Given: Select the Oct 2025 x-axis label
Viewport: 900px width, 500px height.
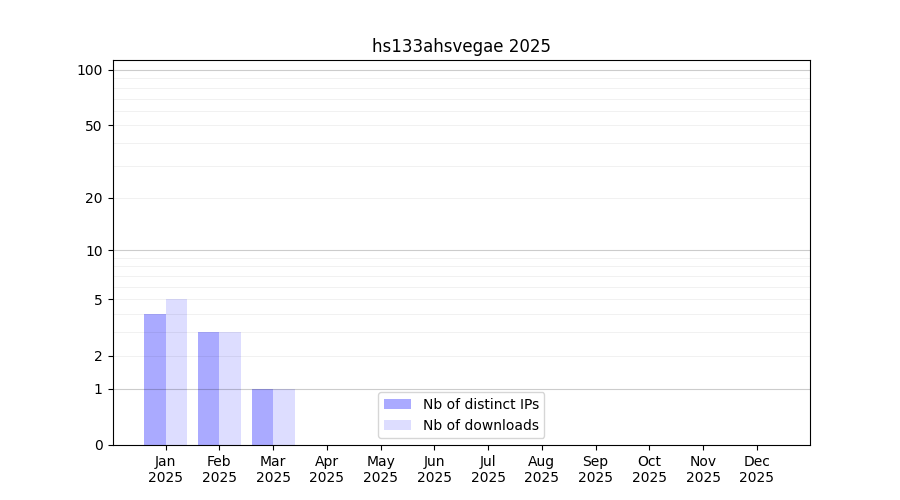Looking at the screenshot, I should click(x=649, y=469).
